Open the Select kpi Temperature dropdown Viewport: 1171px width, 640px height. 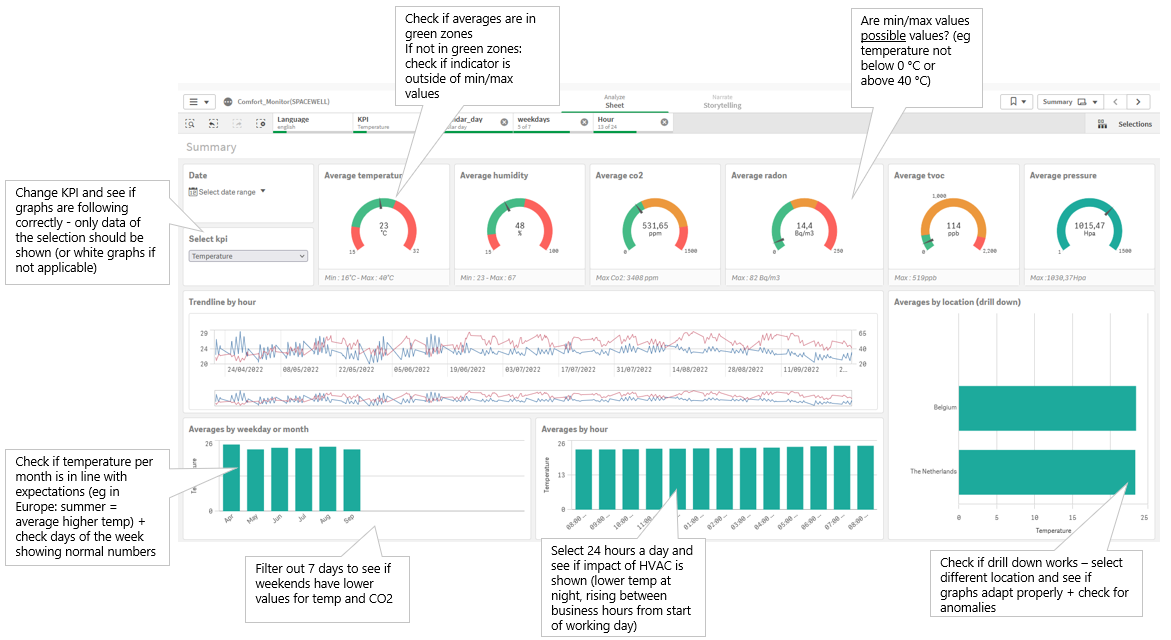click(x=248, y=256)
